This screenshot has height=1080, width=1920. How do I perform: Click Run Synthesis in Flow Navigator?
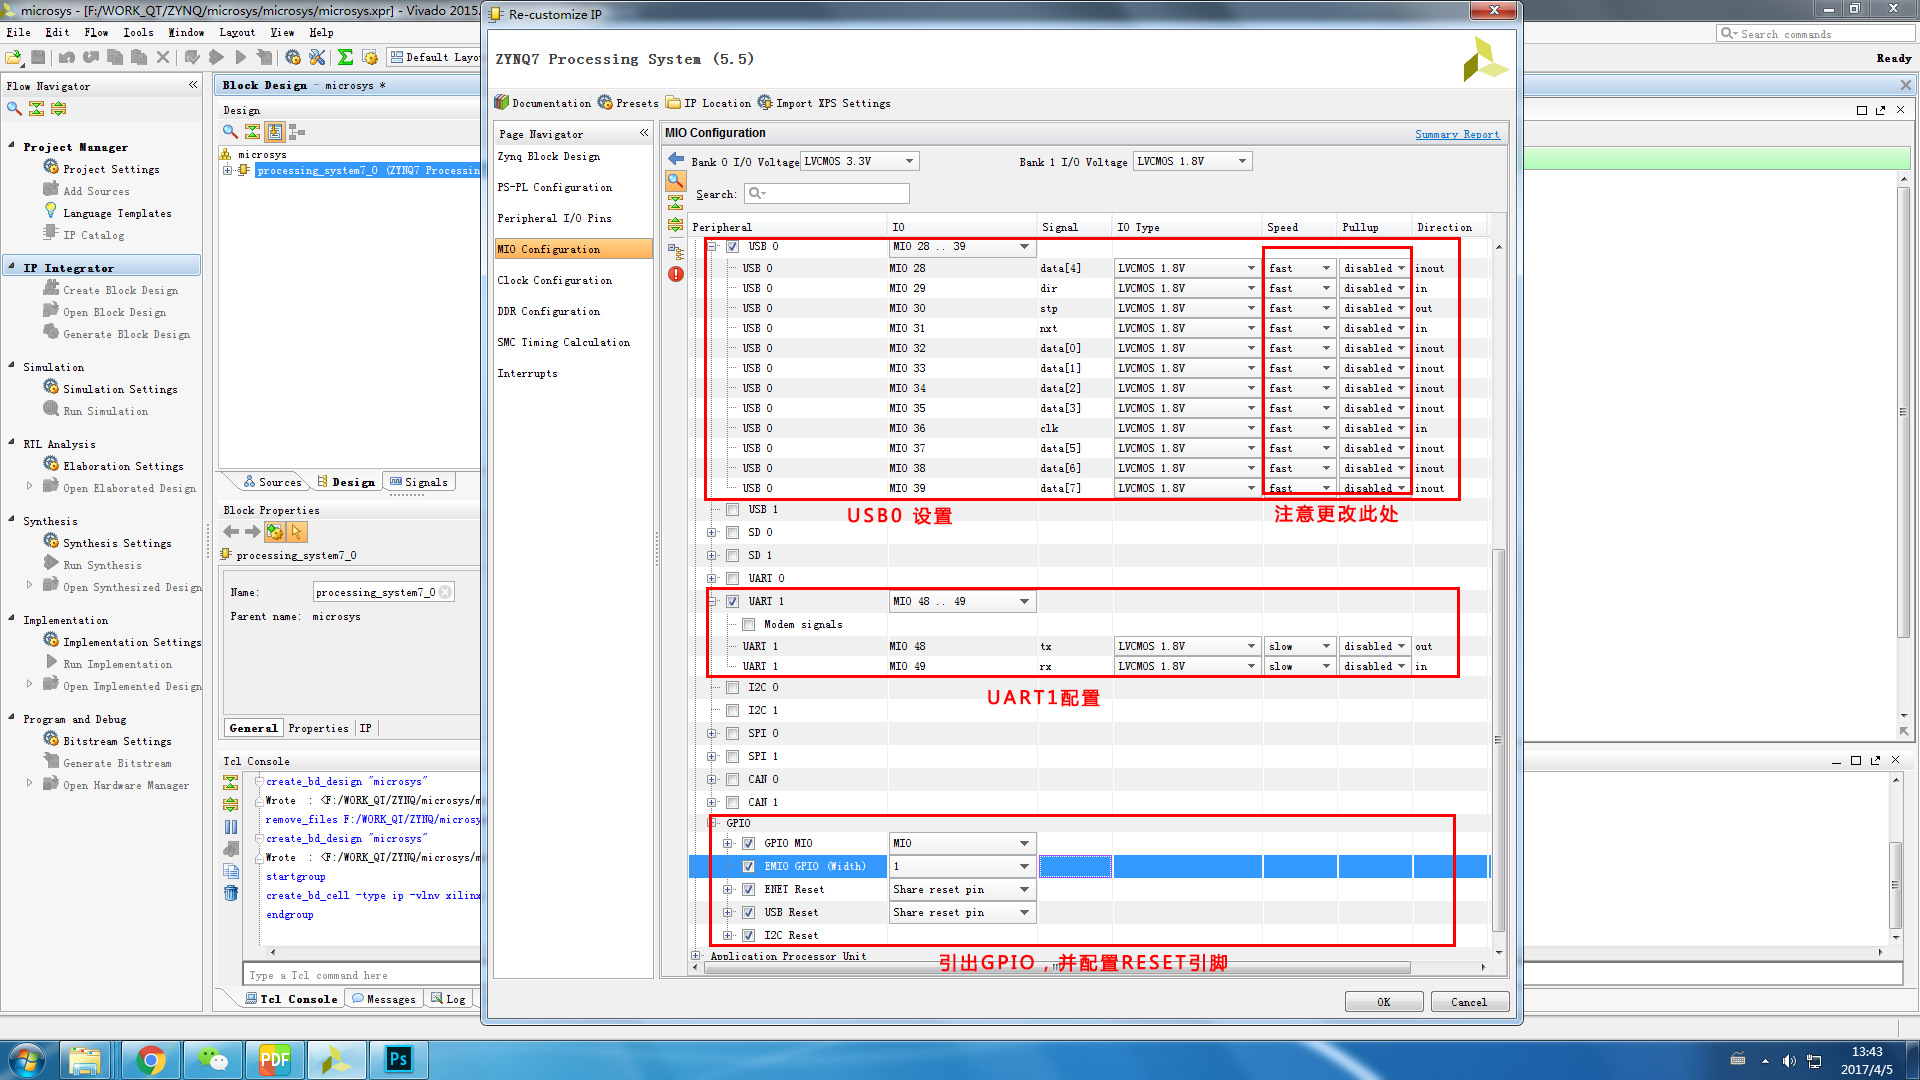pyautogui.click(x=93, y=565)
